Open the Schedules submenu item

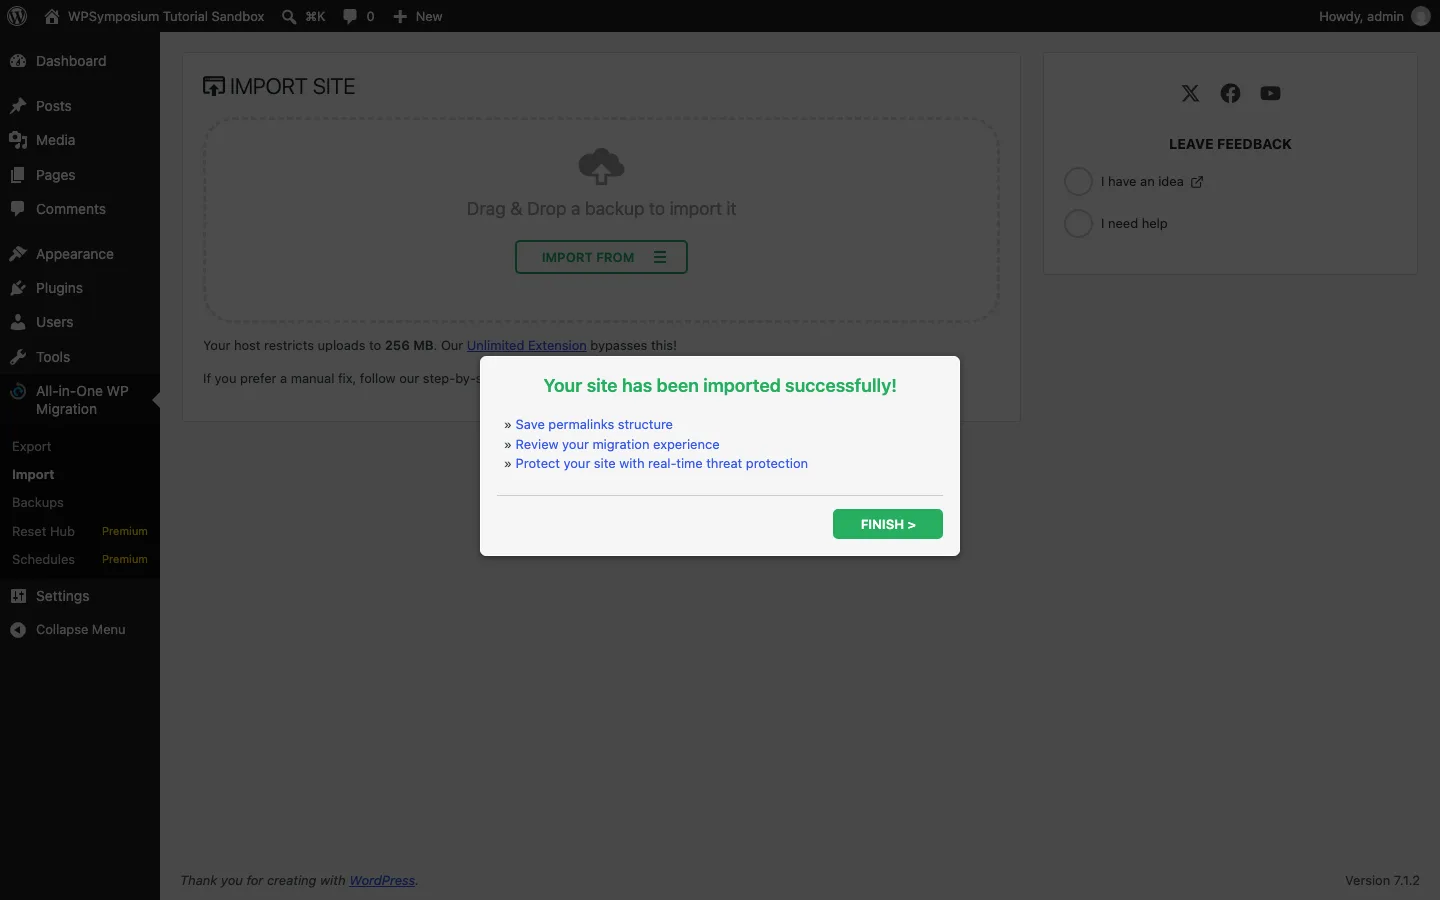[44, 559]
